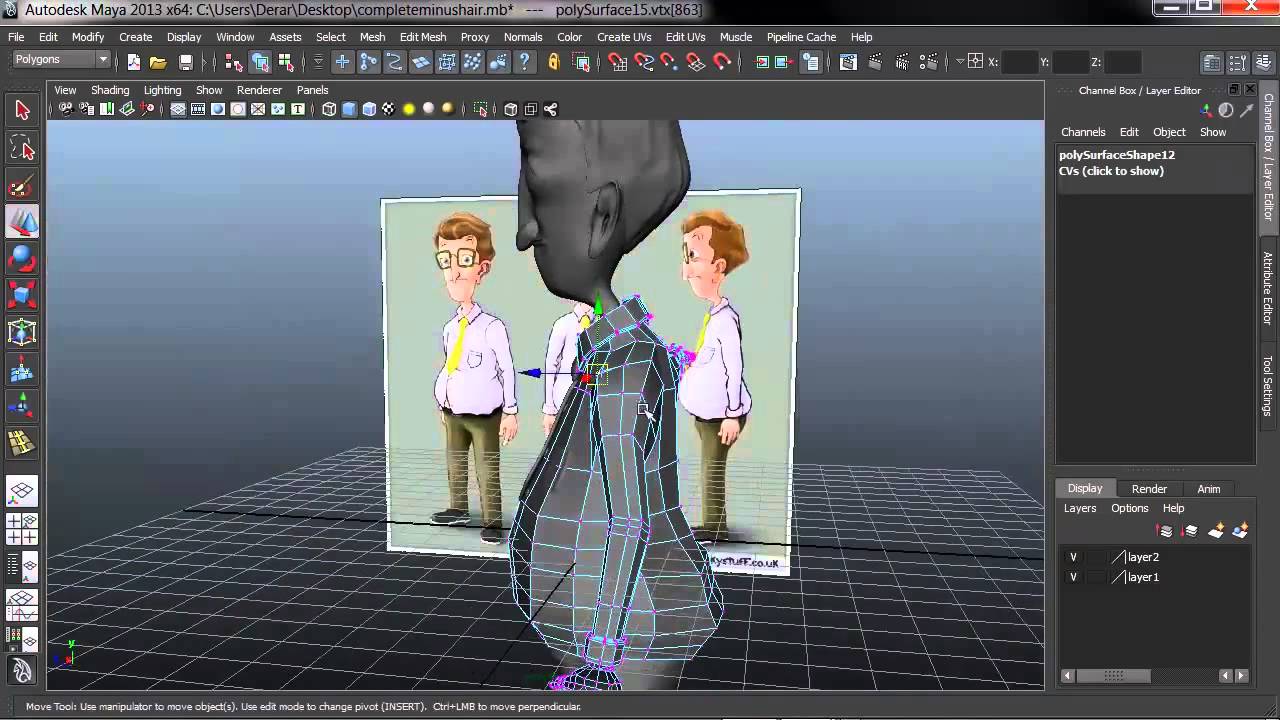Activate the Move tool in toolbox
Viewport: 1280px width, 720px height.
pyautogui.click(x=22, y=222)
